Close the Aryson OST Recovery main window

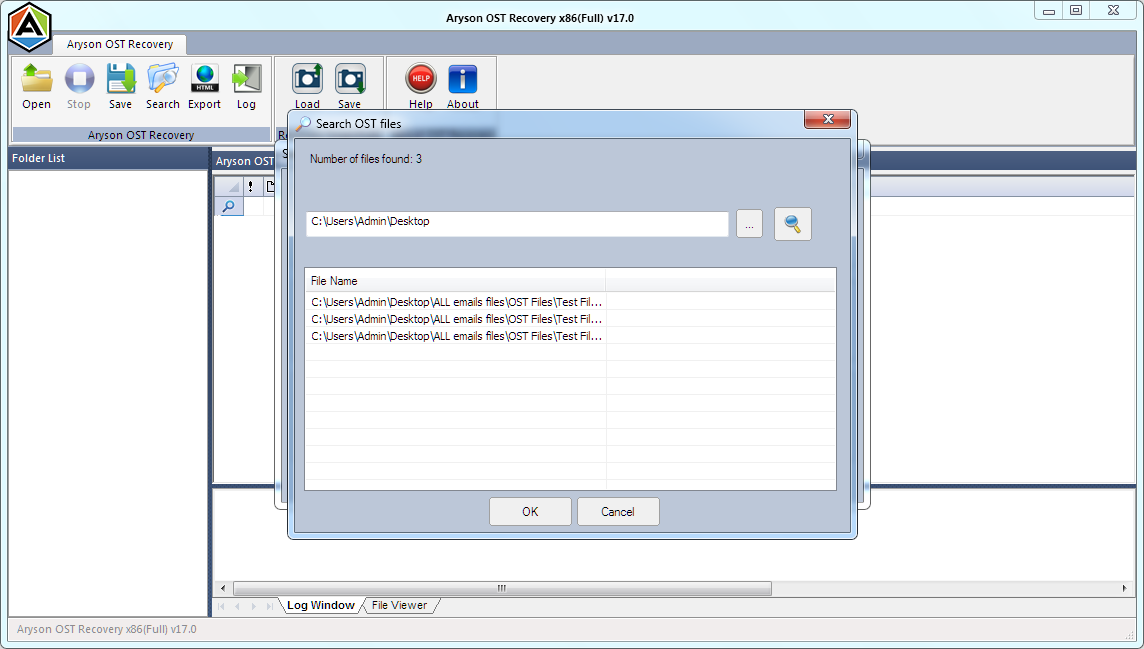coord(1113,11)
